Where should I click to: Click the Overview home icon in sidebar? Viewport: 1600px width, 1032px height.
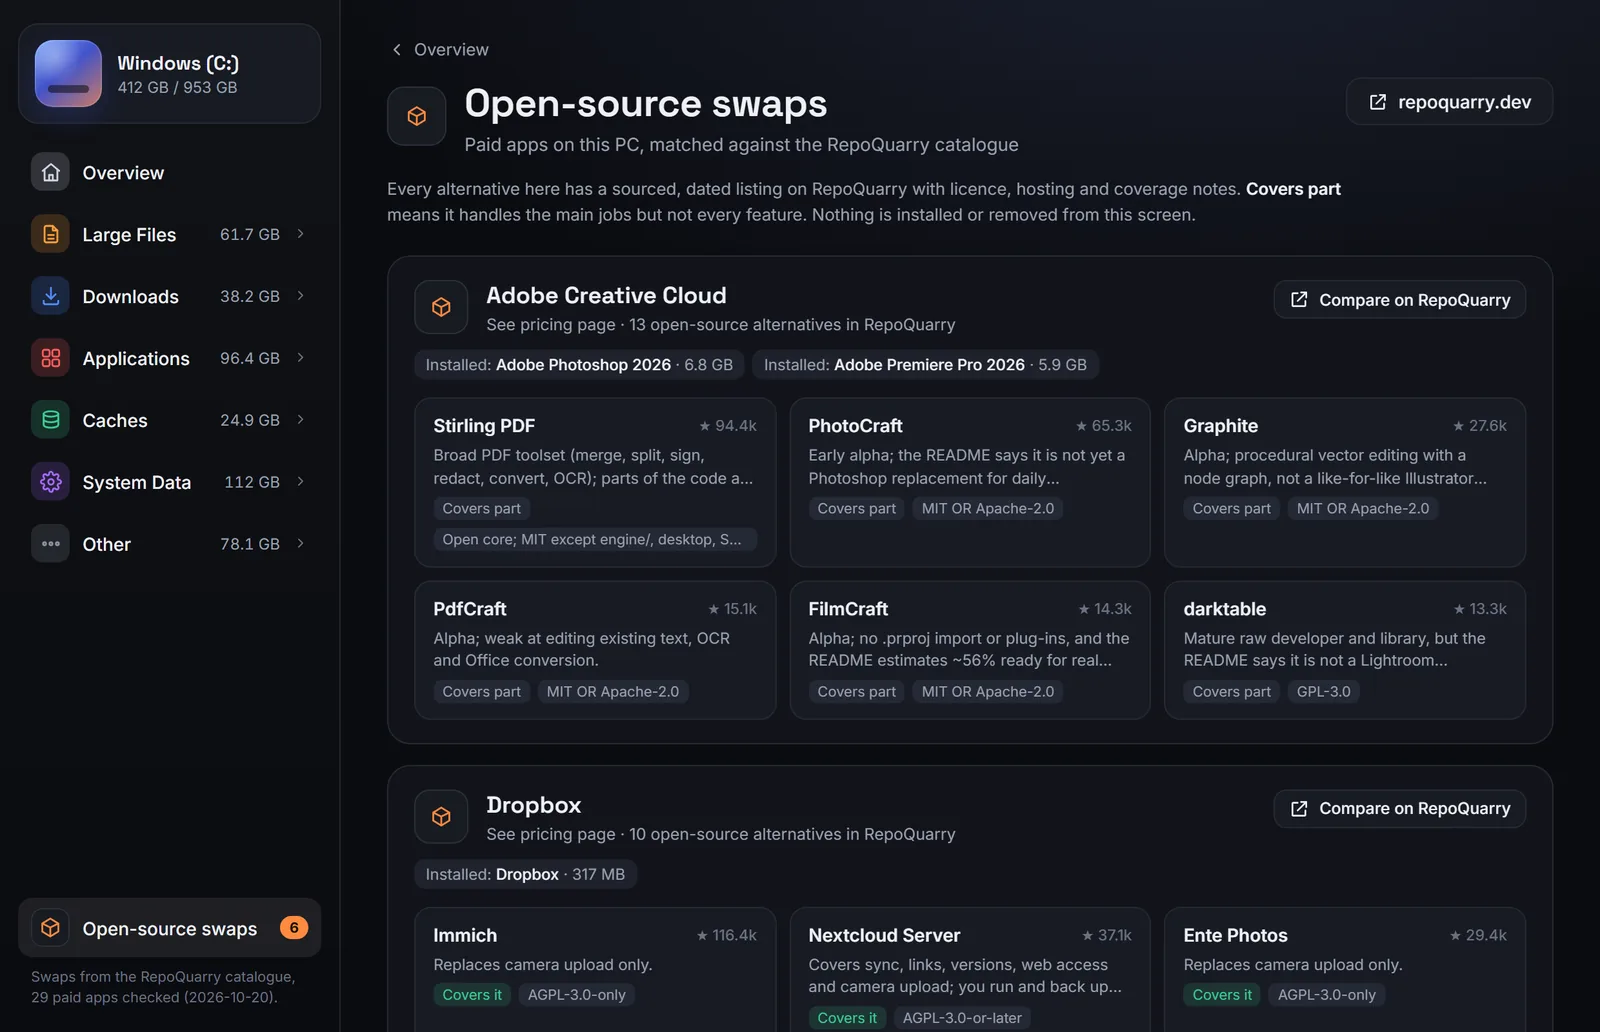point(50,172)
